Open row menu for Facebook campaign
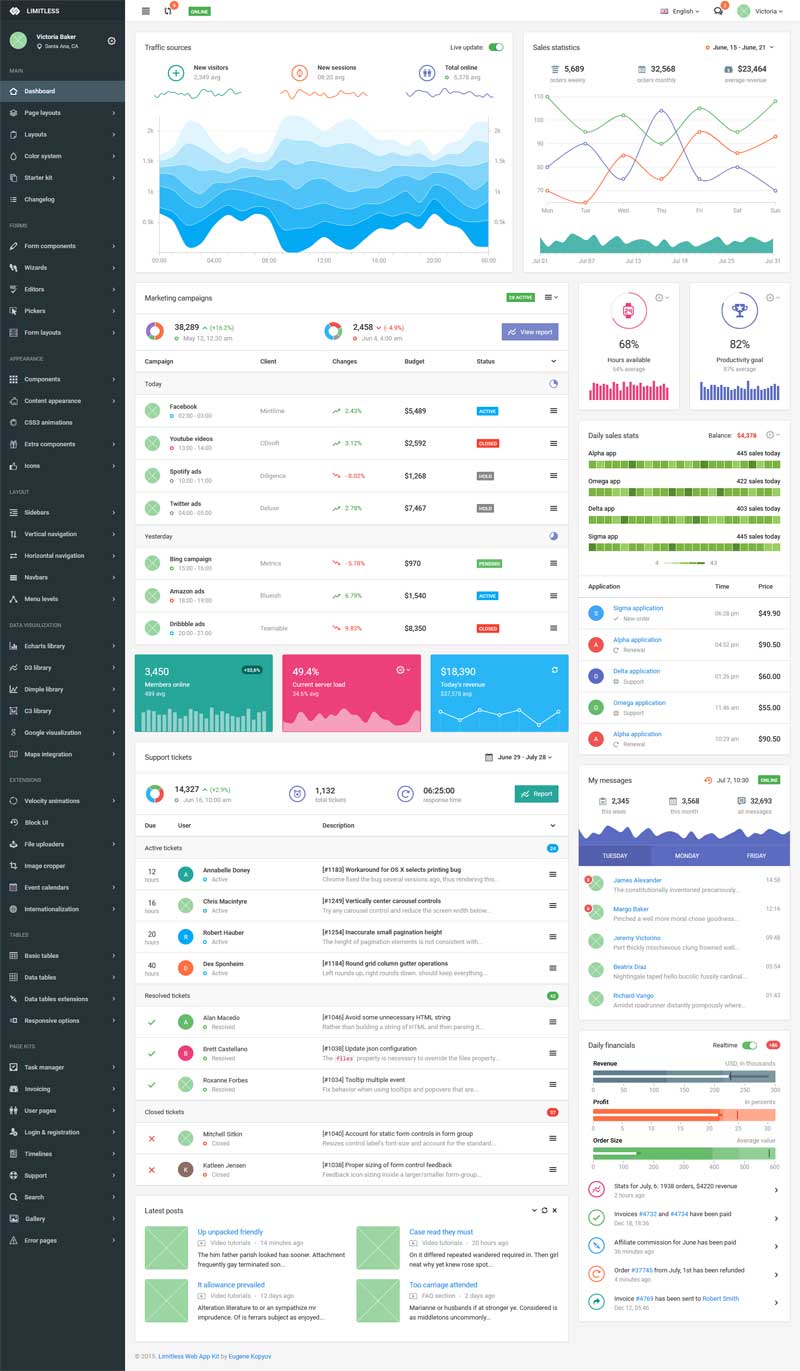800x1371 pixels. [x=553, y=411]
